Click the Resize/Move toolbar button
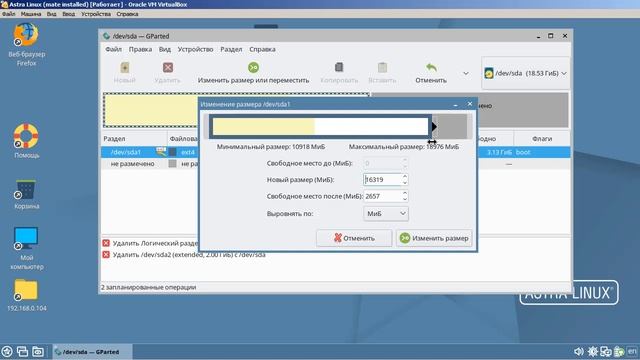The height and width of the screenshot is (360, 640). (253, 73)
